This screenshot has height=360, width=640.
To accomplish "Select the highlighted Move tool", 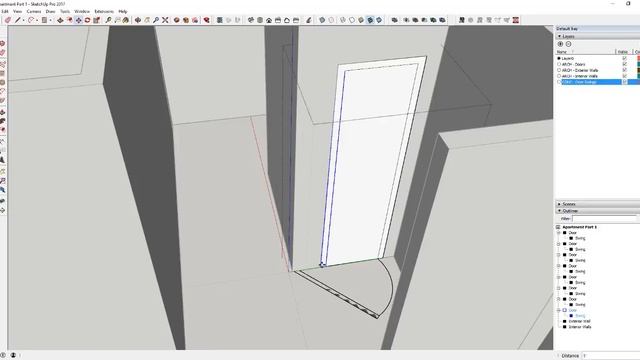I will pos(78,20).
